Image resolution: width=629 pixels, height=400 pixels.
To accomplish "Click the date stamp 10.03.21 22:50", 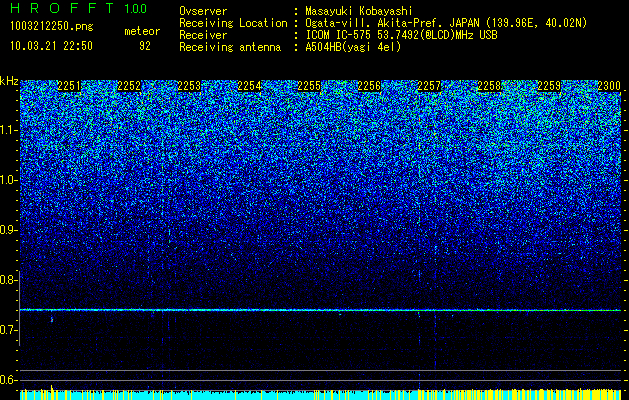I will [51, 46].
